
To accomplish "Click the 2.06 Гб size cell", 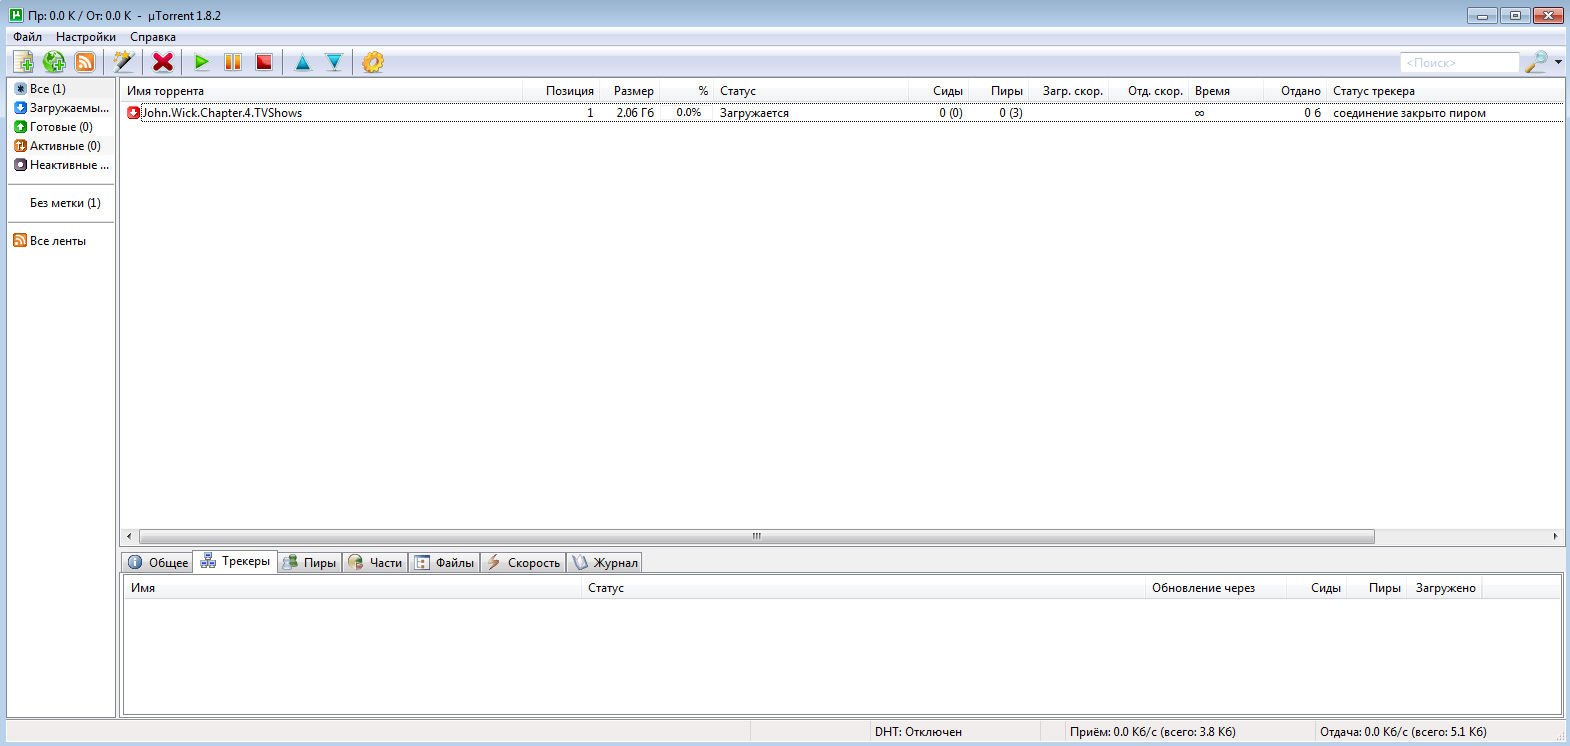I will click(x=635, y=113).
